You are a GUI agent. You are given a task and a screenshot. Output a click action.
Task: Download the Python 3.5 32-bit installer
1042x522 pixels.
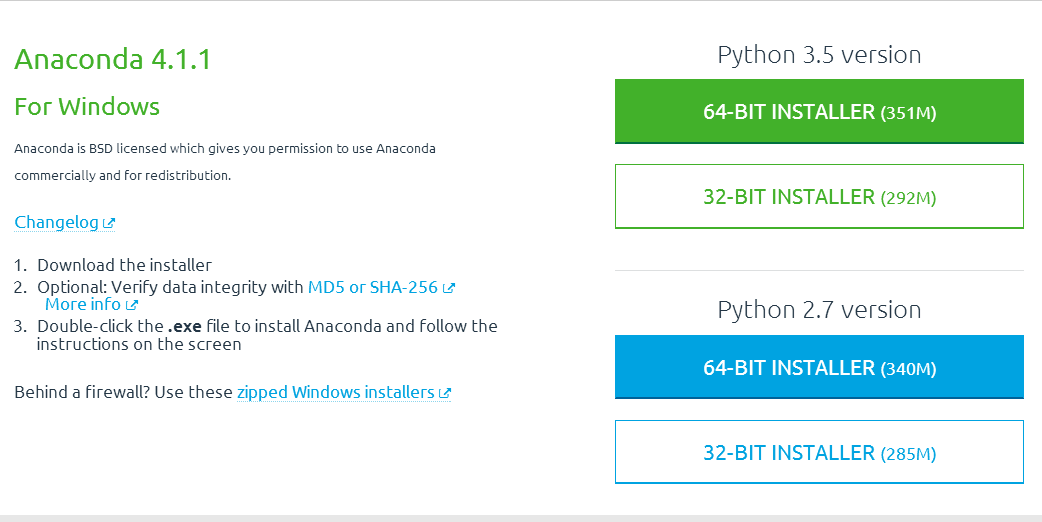(819, 197)
